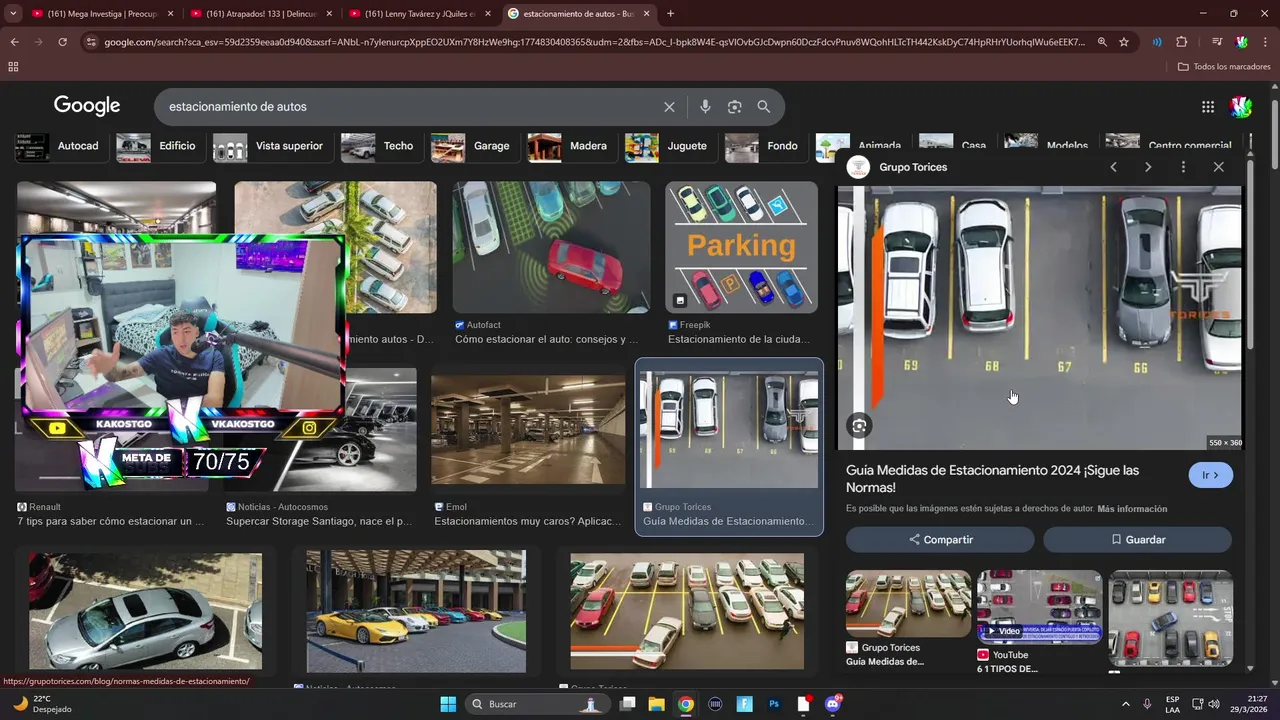1280x720 pixels.
Task: Open Chrome three-dot menu
Action: pyautogui.click(x=1265, y=42)
